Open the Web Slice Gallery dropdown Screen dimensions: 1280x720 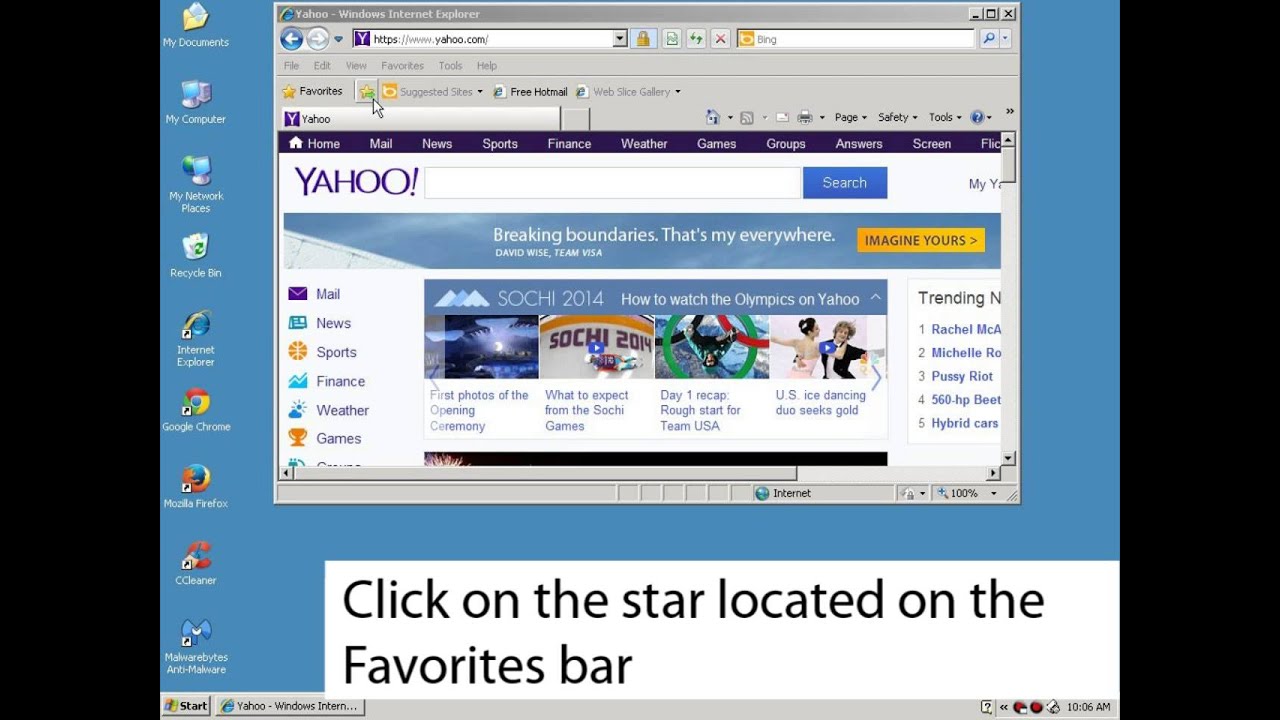point(628,92)
